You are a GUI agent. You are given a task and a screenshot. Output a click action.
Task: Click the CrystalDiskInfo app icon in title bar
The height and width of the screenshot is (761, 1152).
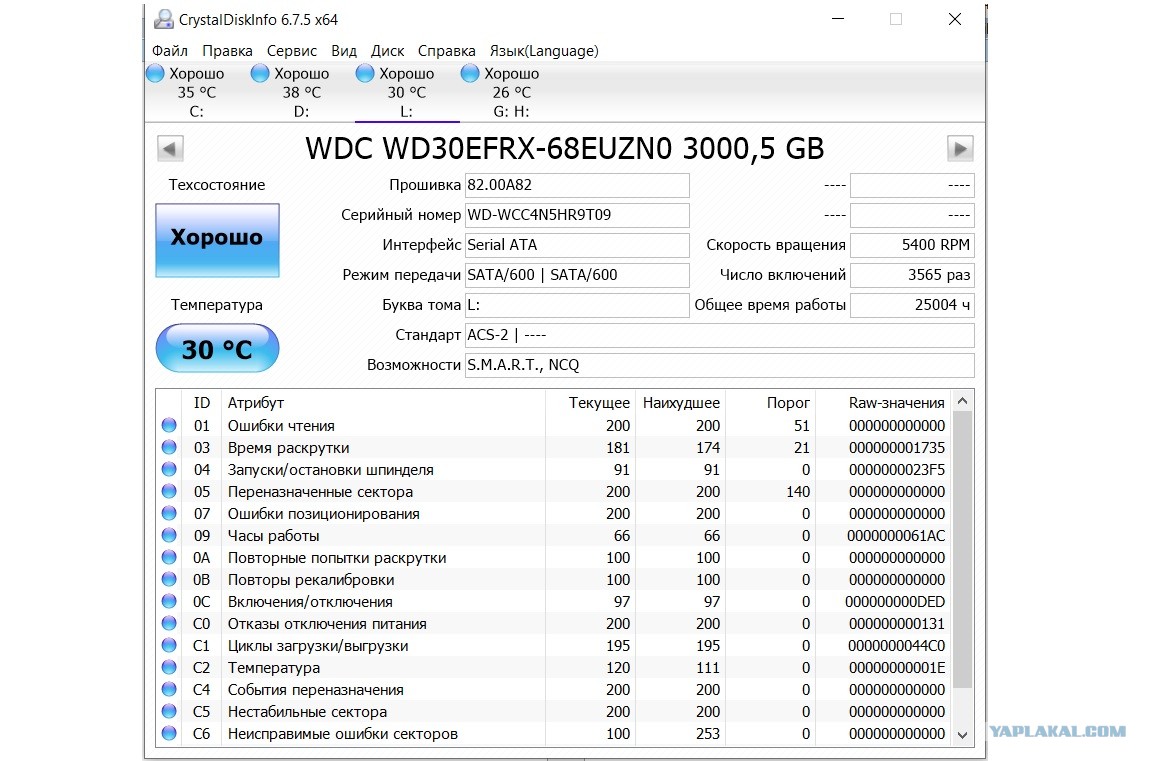[163, 19]
